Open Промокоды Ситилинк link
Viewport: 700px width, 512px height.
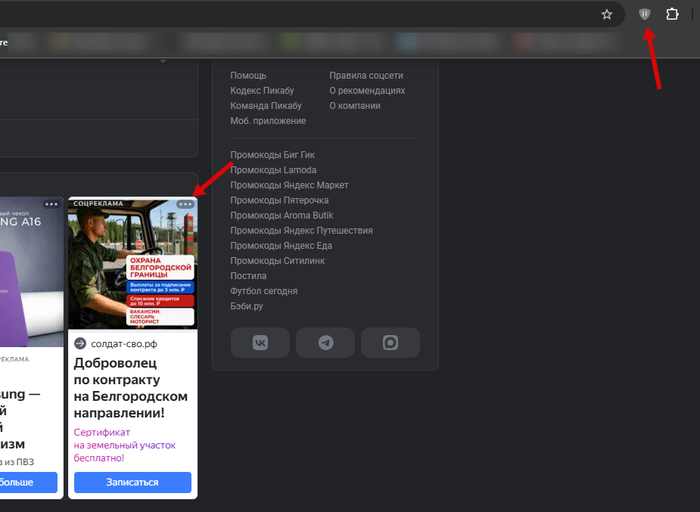(x=278, y=261)
